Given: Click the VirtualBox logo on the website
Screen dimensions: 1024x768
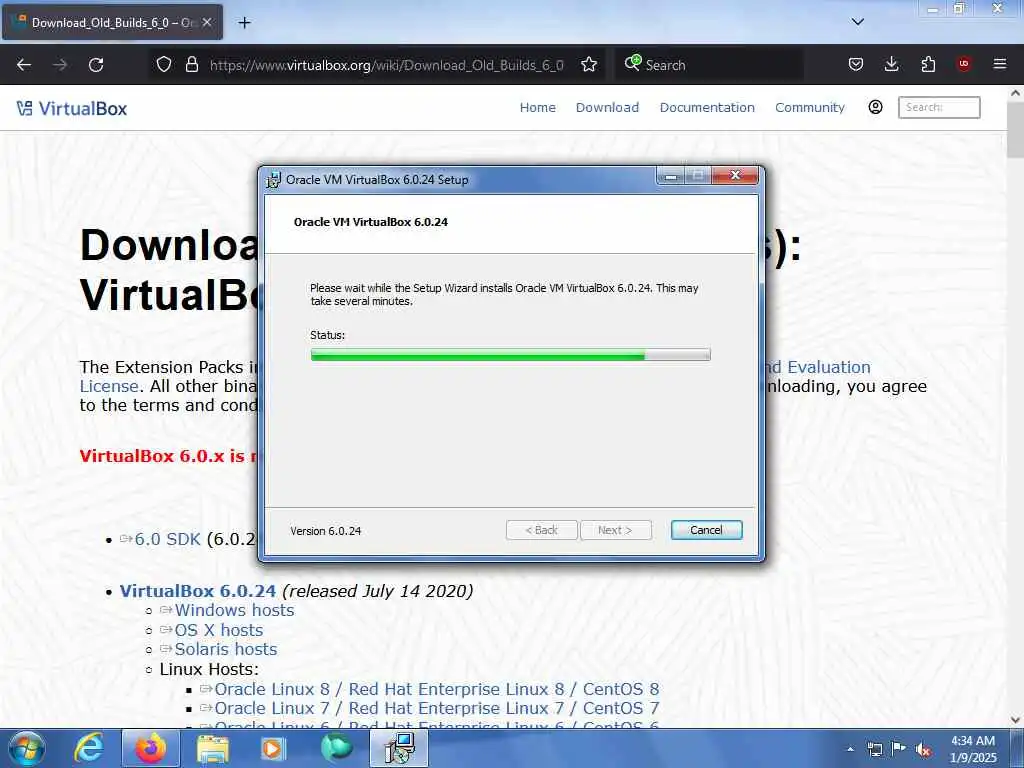Looking at the screenshot, I should point(72,108).
